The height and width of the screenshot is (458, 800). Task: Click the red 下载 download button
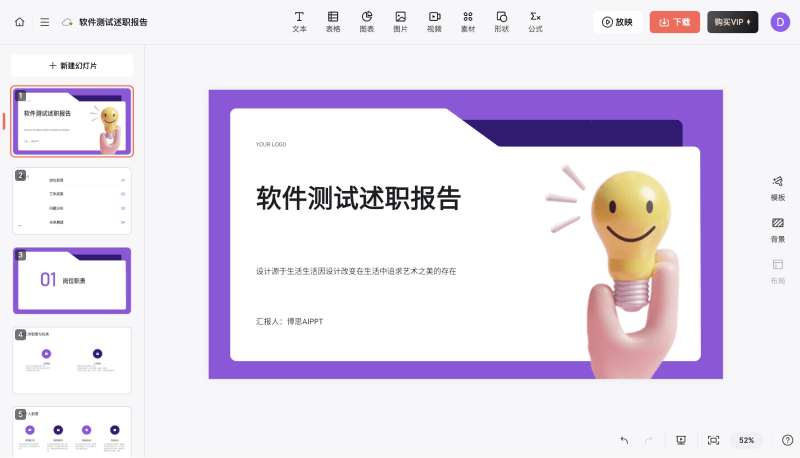[x=674, y=22]
